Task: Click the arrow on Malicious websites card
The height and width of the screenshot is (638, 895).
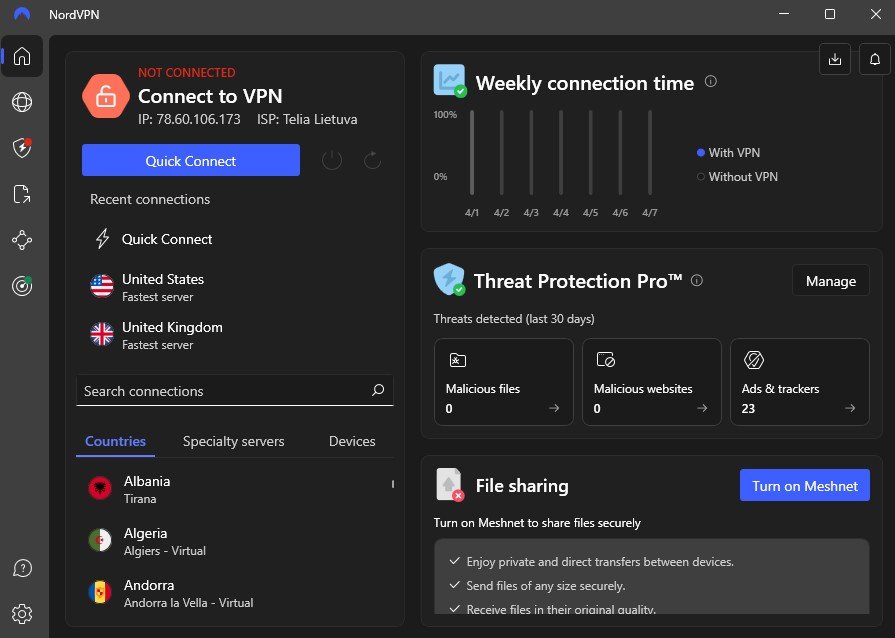Action: [x=702, y=408]
